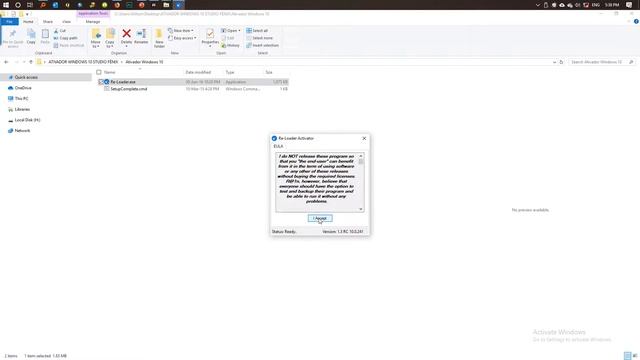The image size is (640, 360).
Task: Click Paste shortcut in ribbon
Action: pos(69,45)
